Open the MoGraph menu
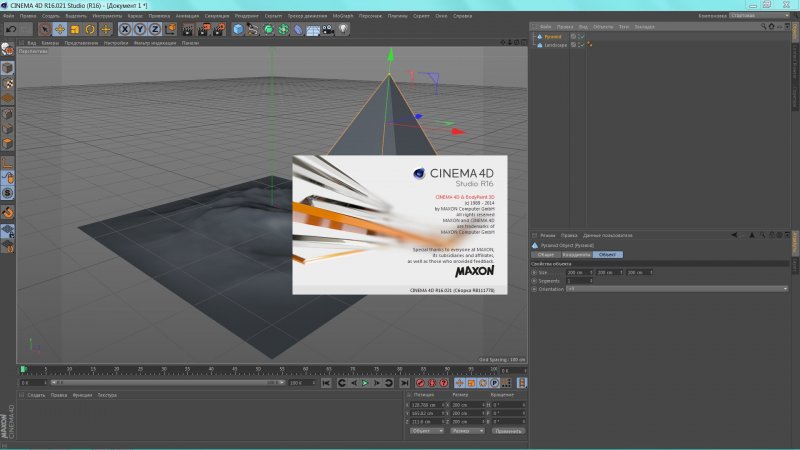This screenshot has width=800, height=450. pyautogui.click(x=343, y=16)
